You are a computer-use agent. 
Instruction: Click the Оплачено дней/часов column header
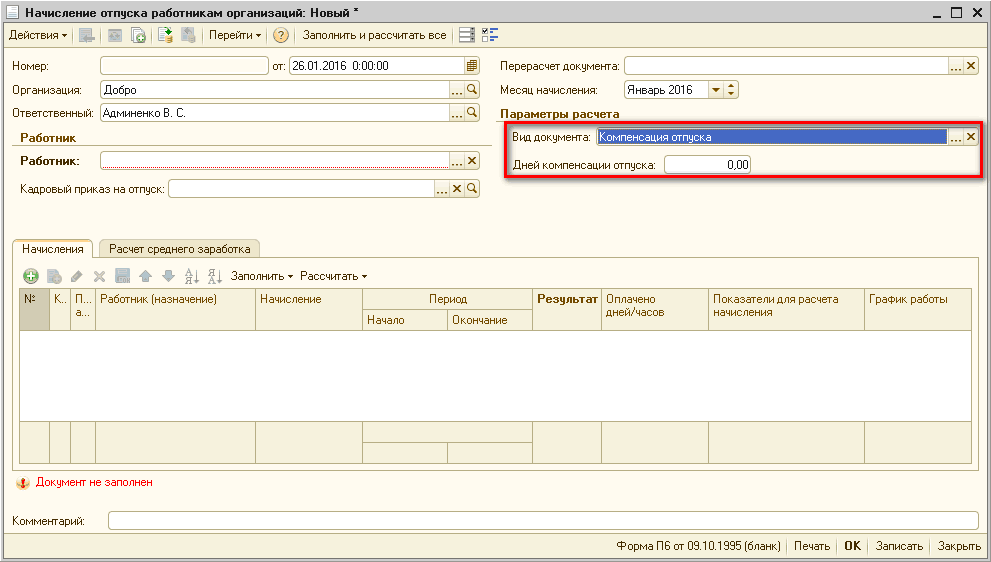tap(655, 310)
